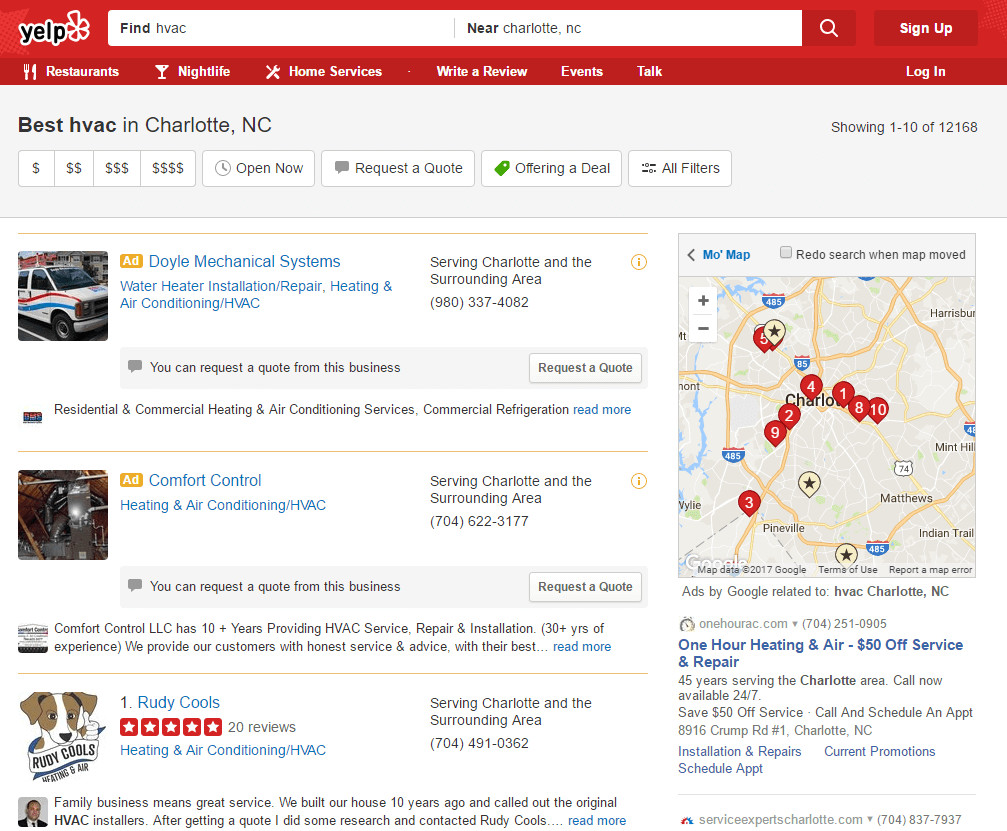Viewport: 1007px width, 831px height.
Task: Click the reviewer avatar under Rudy Cools
Action: 33,812
